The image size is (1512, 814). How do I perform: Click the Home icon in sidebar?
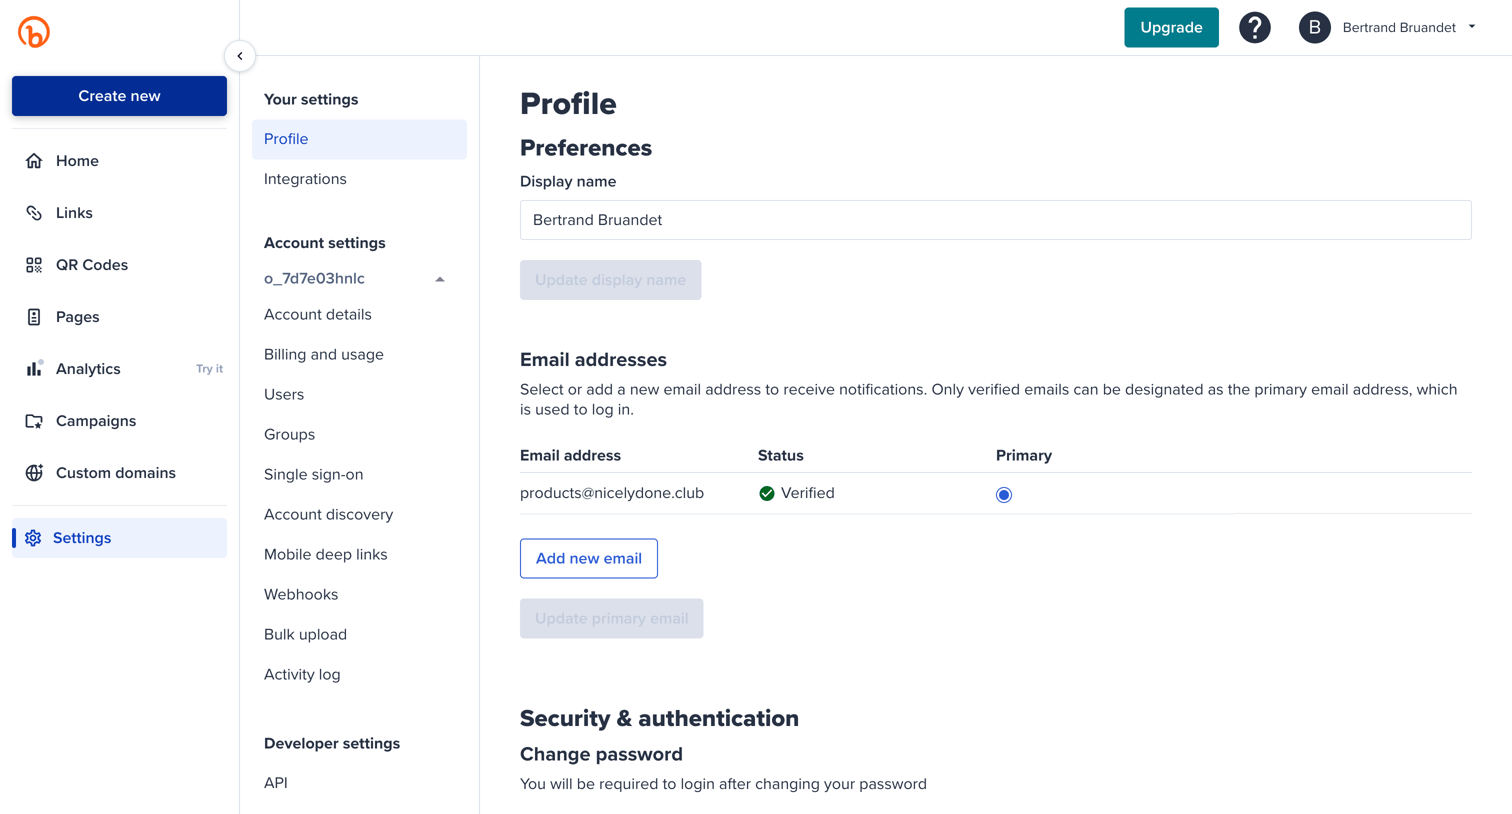(x=34, y=161)
